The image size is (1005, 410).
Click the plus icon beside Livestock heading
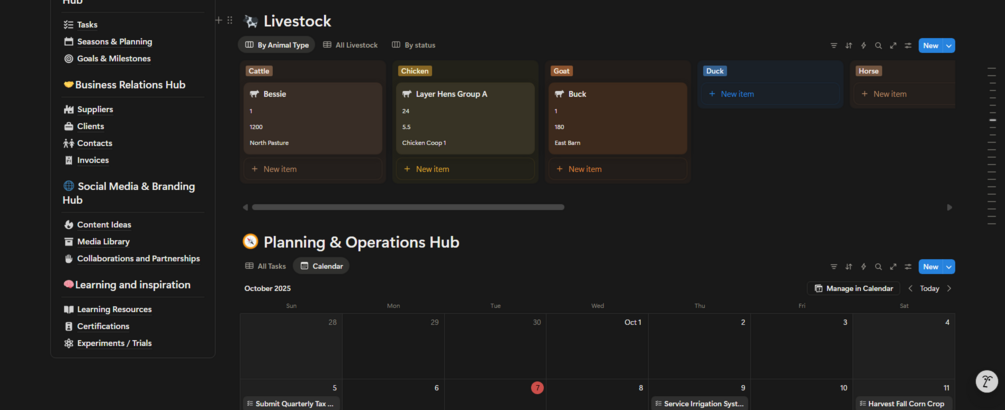tap(219, 20)
